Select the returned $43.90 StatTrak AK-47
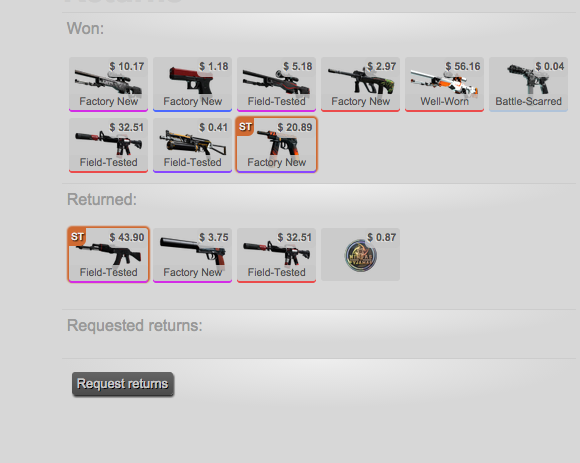 (x=108, y=255)
